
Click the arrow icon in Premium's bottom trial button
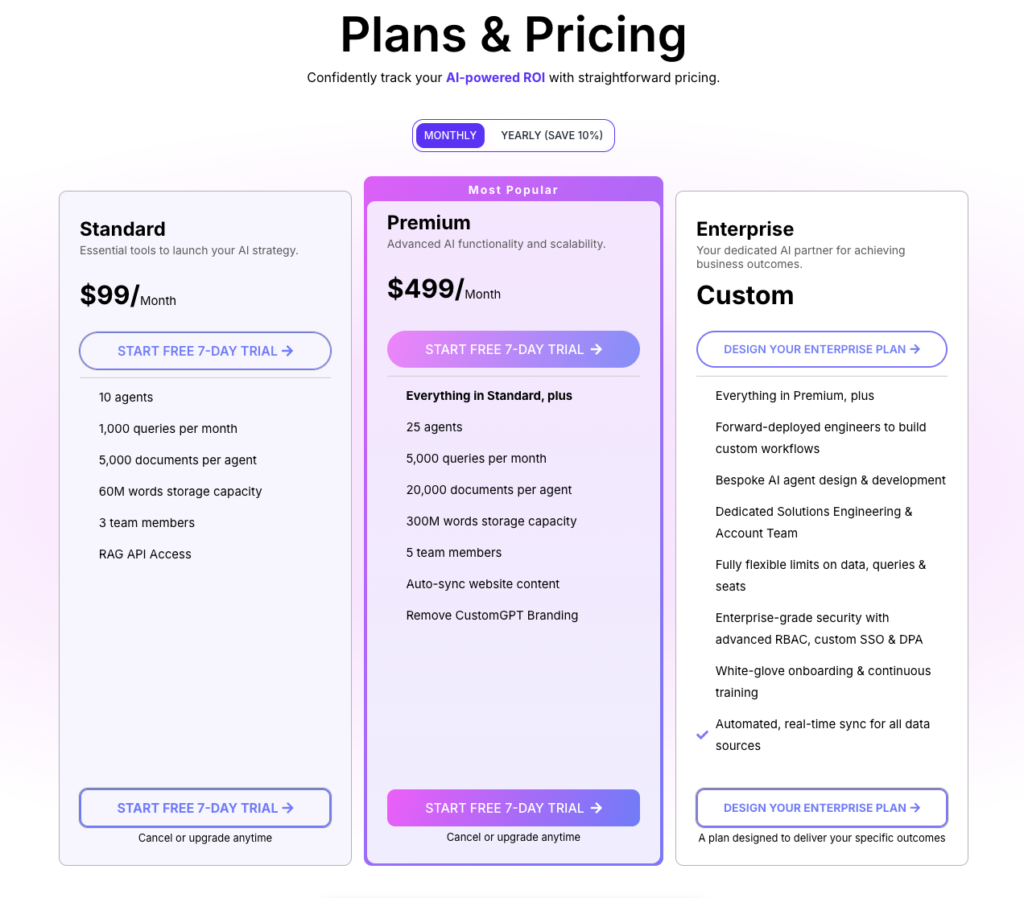598,807
